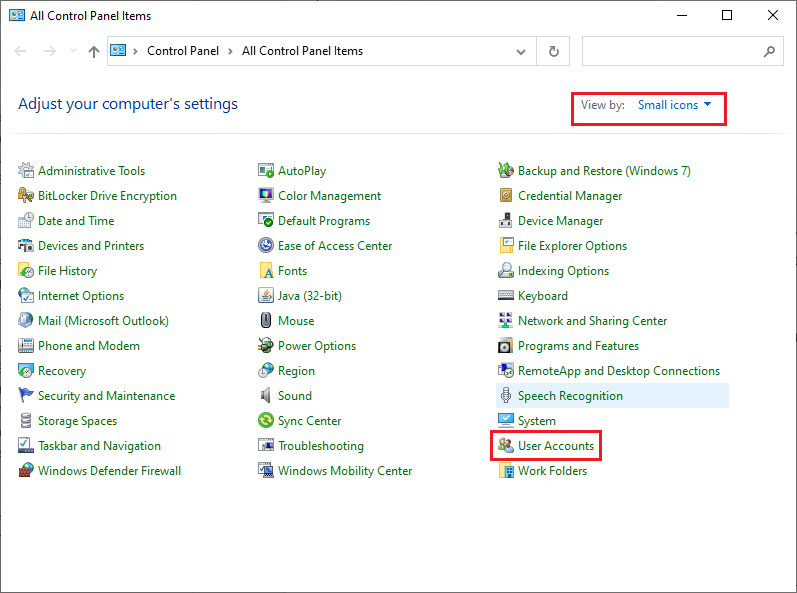The image size is (797, 593).
Task: Click the Windows Defender Firewall icon
Action: pos(26,471)
